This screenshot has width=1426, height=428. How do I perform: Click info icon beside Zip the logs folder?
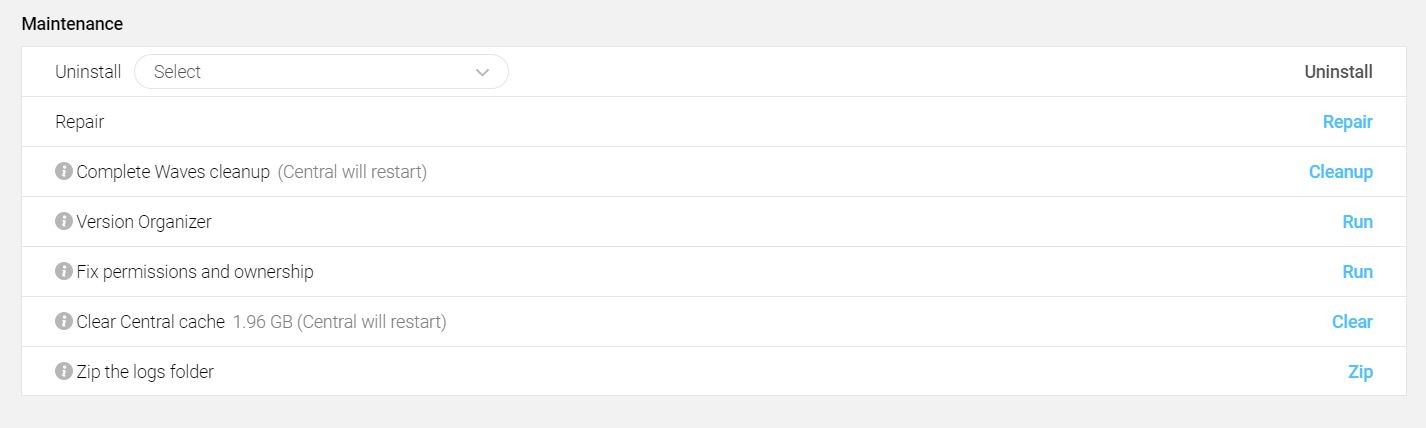point(64,372)
